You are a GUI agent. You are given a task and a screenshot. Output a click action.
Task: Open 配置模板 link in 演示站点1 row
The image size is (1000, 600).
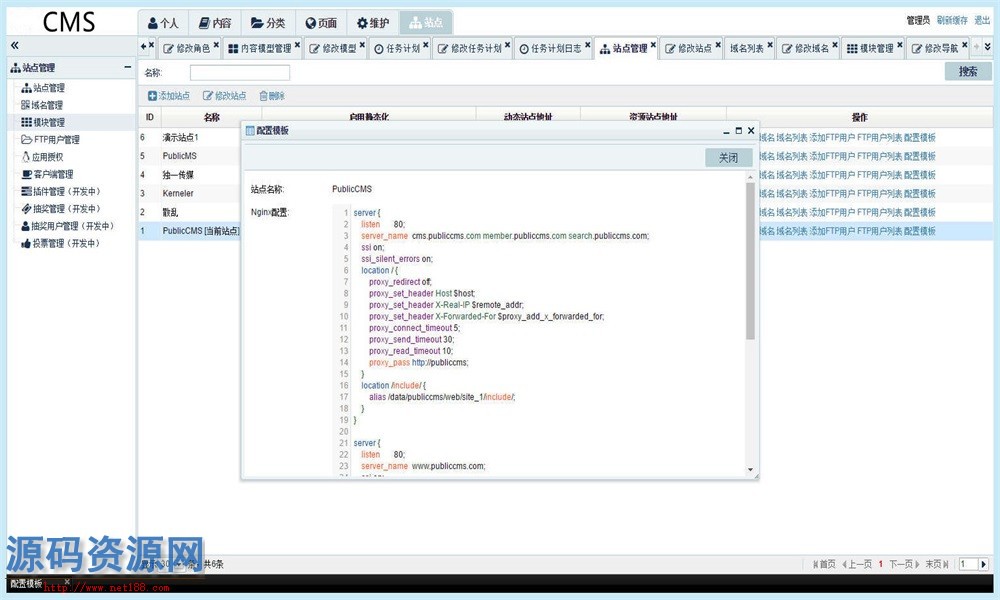click(x=919, y=137)
